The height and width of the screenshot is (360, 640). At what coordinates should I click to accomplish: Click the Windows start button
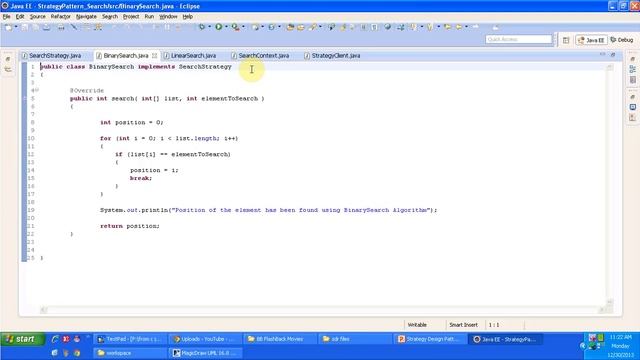click(23, 339)
